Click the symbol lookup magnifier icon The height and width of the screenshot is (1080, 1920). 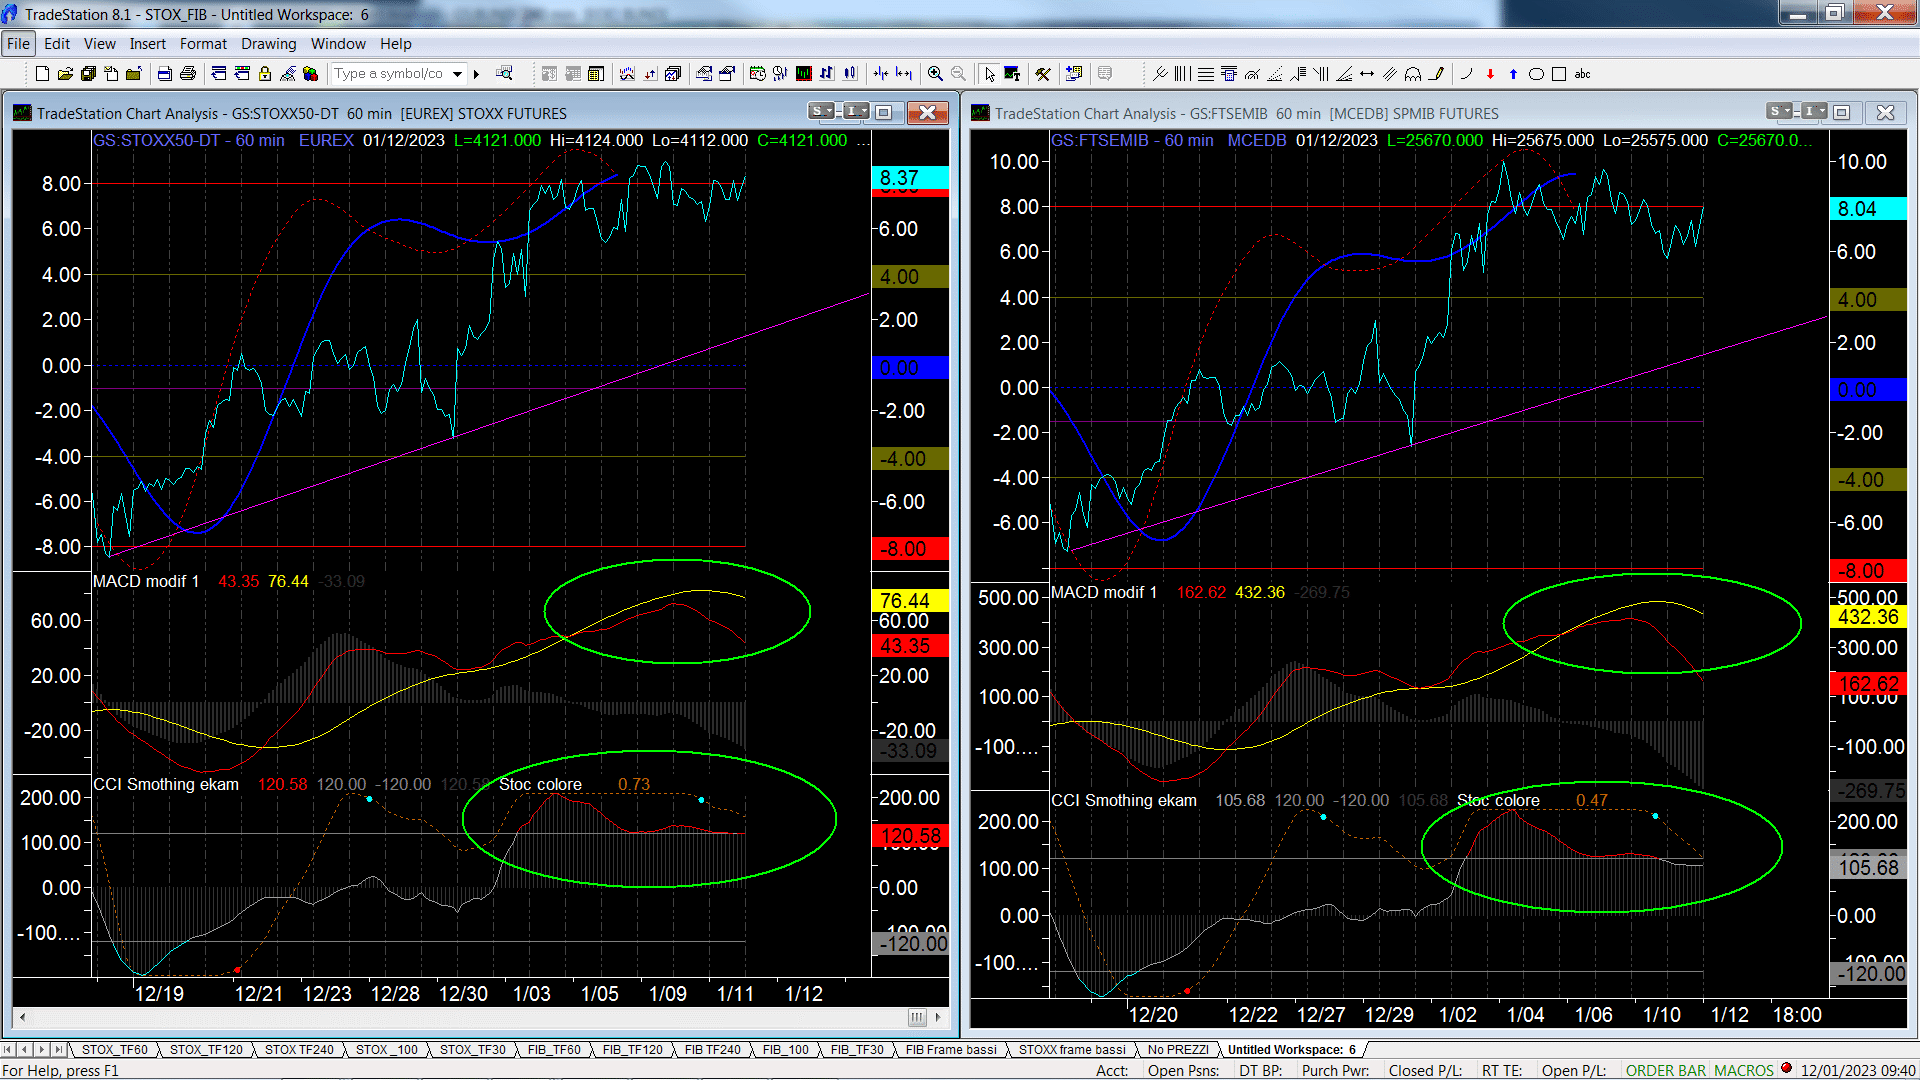tap(504, 73)
